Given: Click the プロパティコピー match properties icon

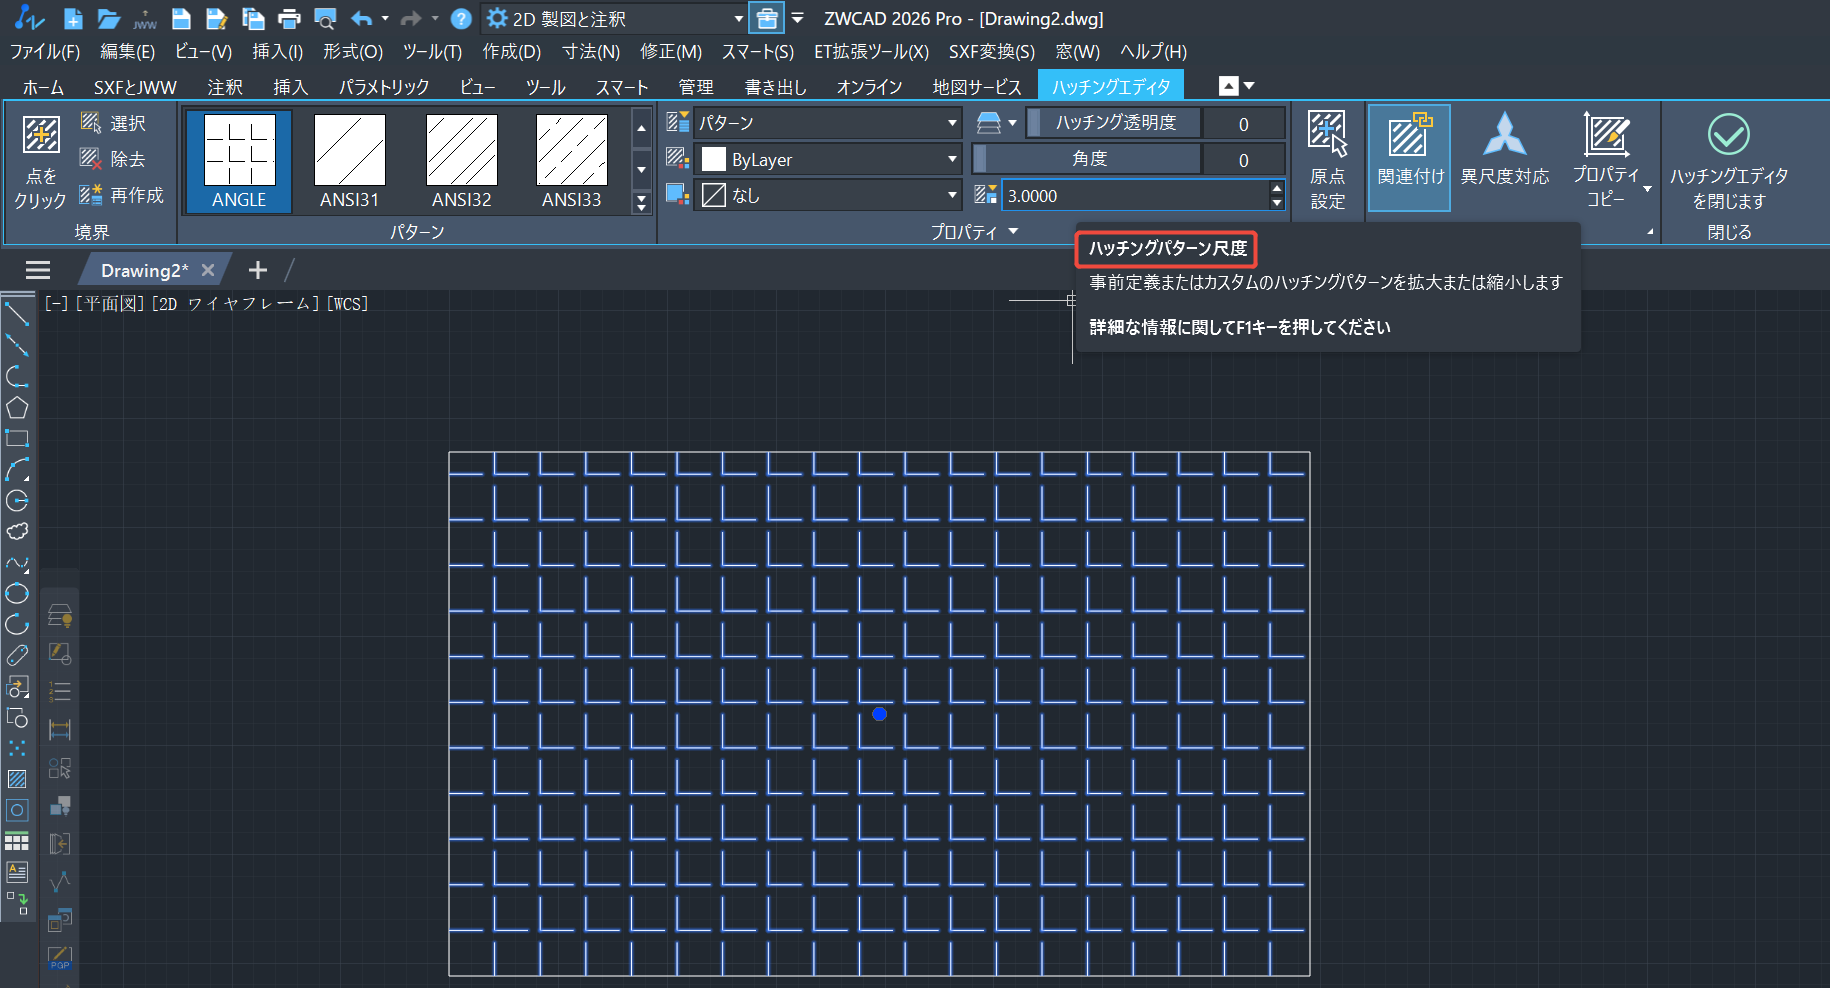Looking at the screenshot, I should pos(1606,136).
